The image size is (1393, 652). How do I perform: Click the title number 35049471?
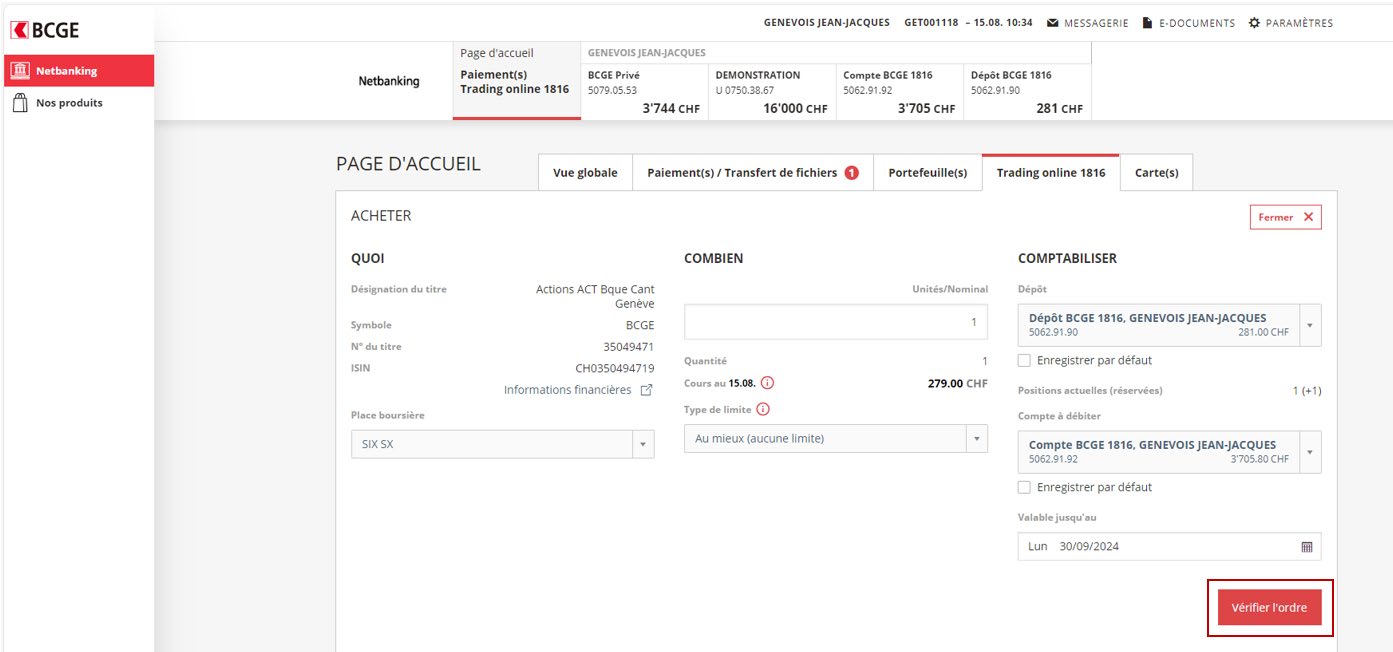(x=629, y=346)
